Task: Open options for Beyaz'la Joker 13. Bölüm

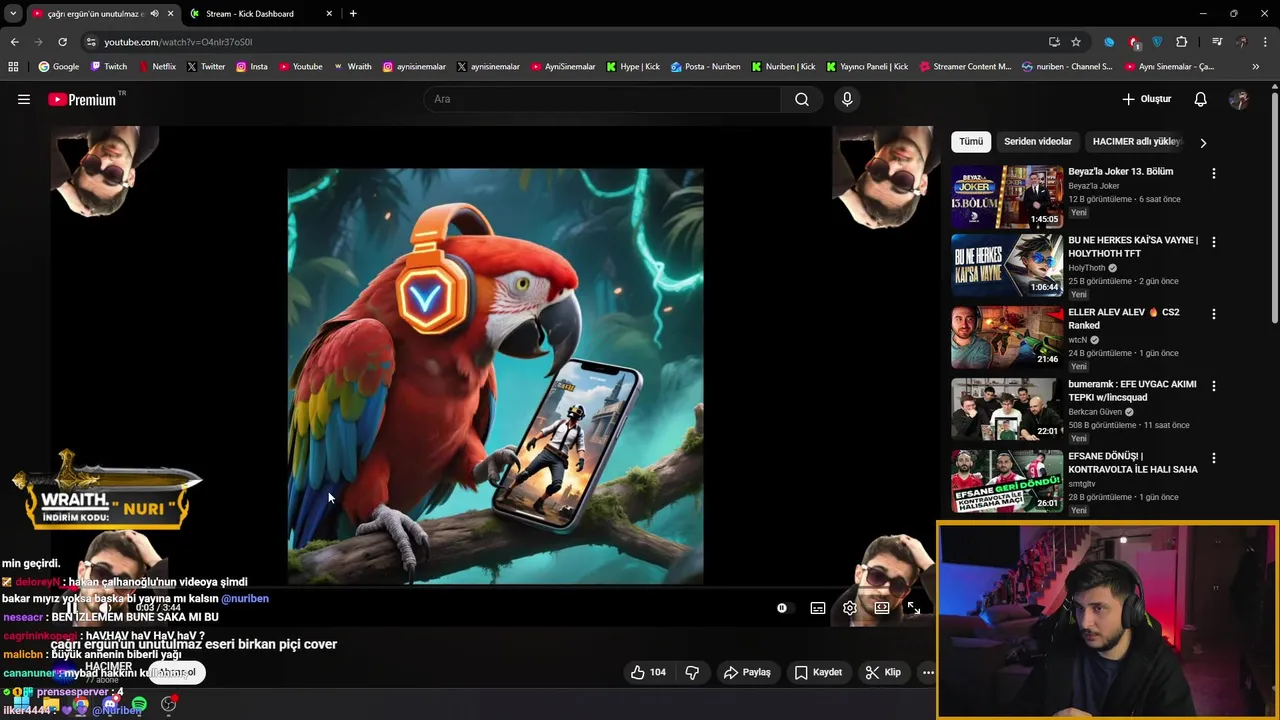Action: tap(1214, 173)
